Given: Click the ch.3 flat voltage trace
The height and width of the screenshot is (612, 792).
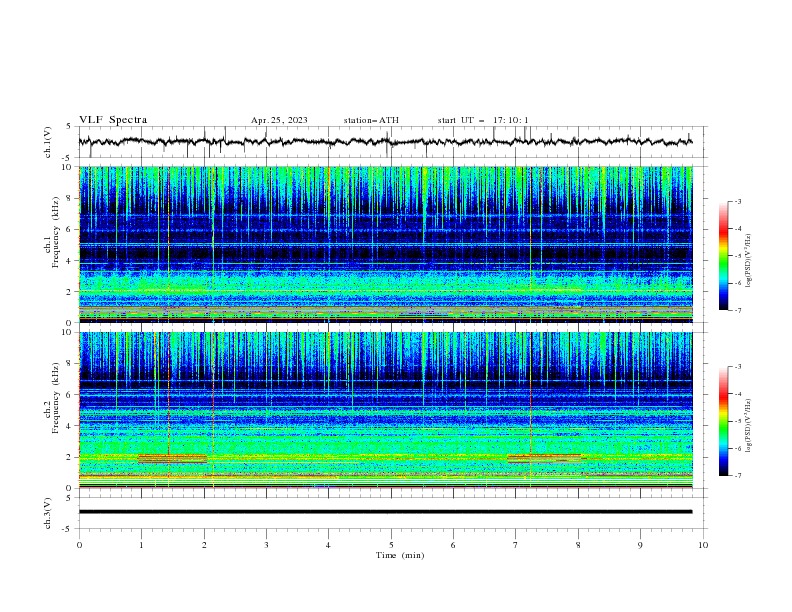Looking at the screenshot, I should pyautogui.click(x=385, y=512).
